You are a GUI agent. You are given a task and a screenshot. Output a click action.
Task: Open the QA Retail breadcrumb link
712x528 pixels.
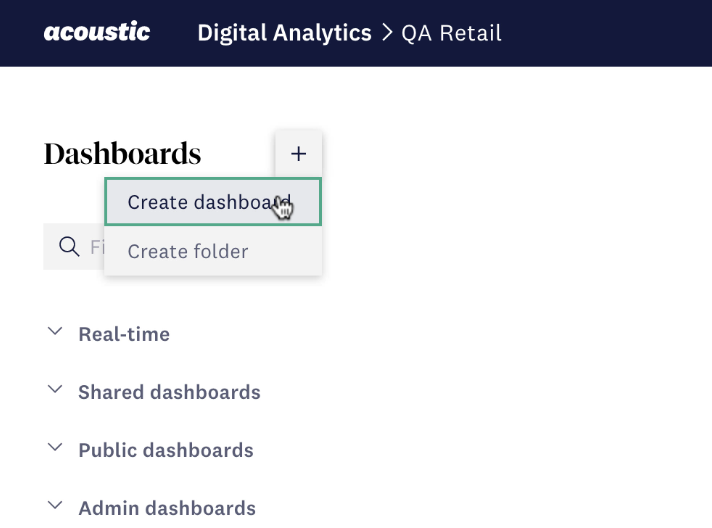click(x=451, y=33)
